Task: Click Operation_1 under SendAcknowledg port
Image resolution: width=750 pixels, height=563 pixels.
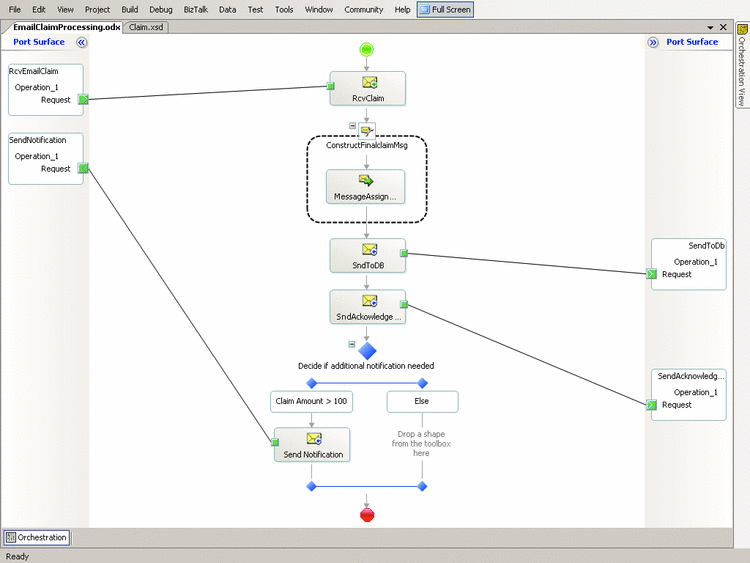Action: (x=695, y=393)
